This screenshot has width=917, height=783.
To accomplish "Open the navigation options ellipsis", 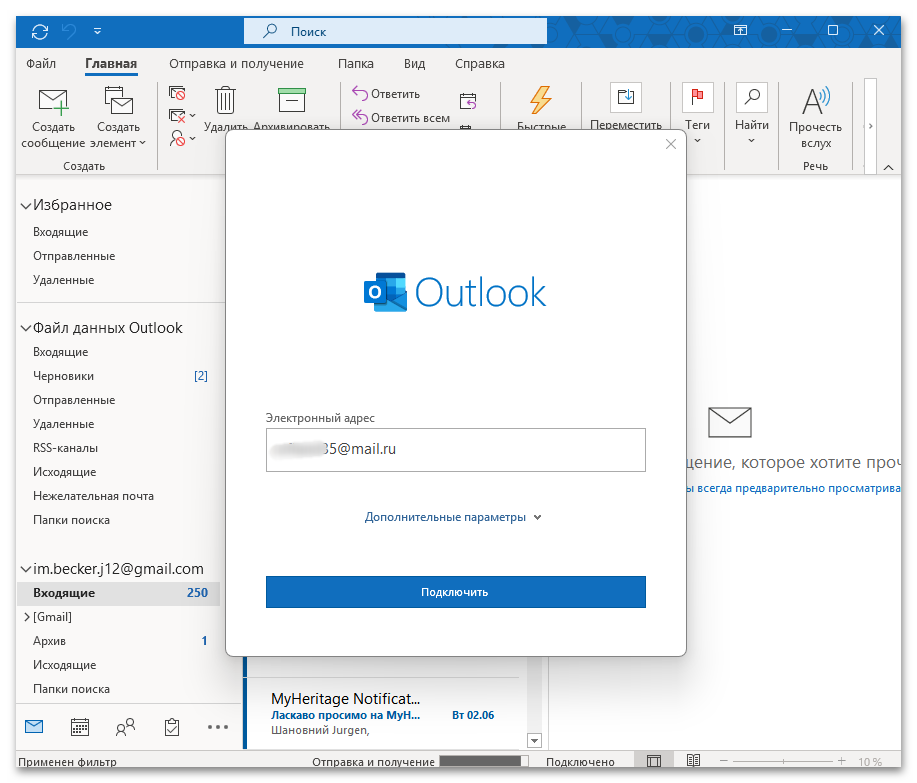I will pos(218,727).
